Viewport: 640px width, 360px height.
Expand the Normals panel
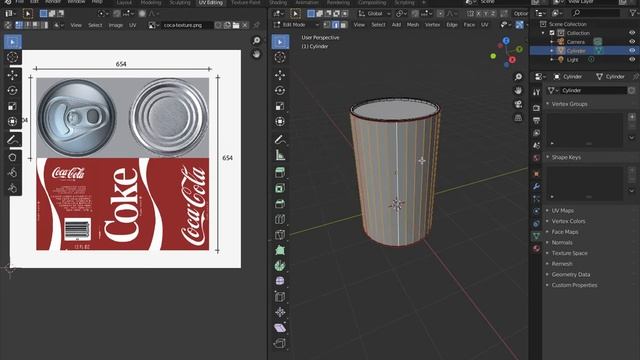pos(562,242)
